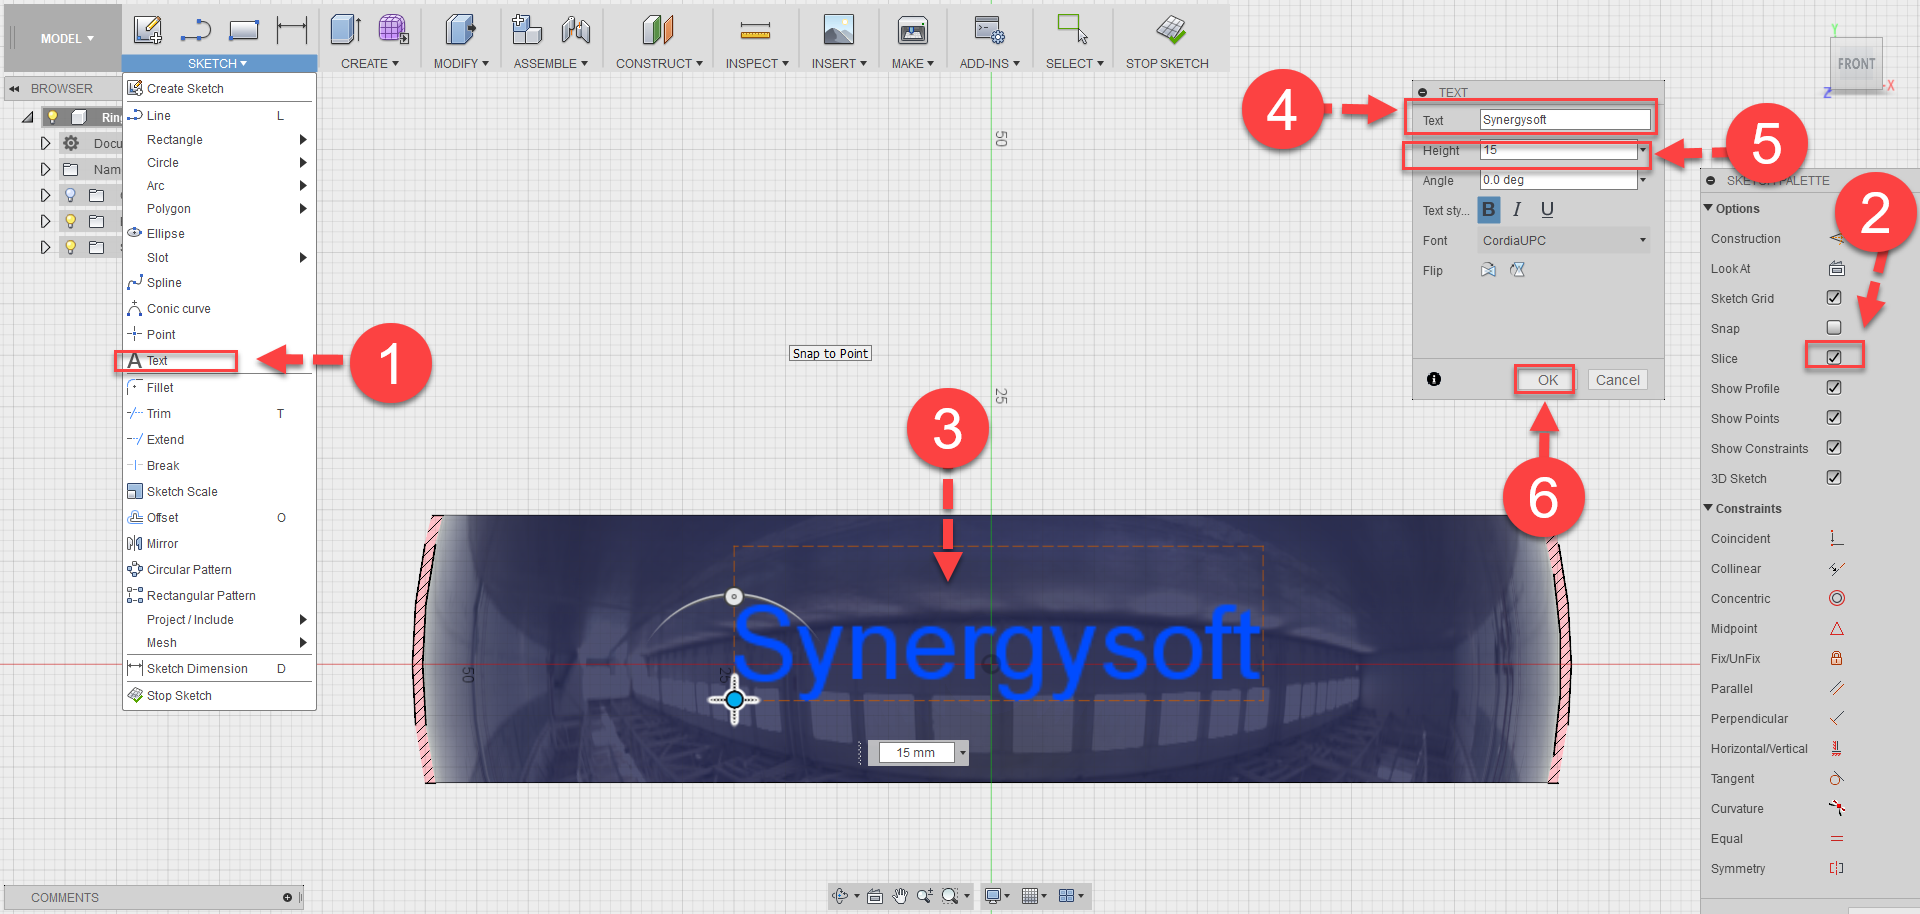Viewport: 1920px width, 914px height.
Task: Open the Height dropdown in the TEXT dialog
Action: point(1641,151)
